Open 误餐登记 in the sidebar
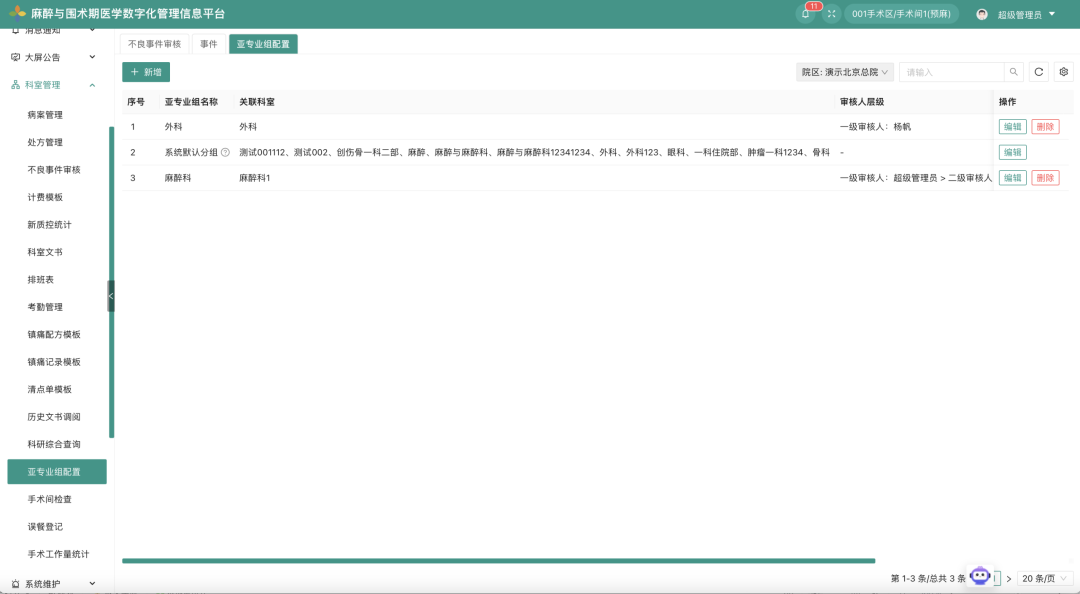The width and height of the screenshot is (1080, 594). pos(45,527)
